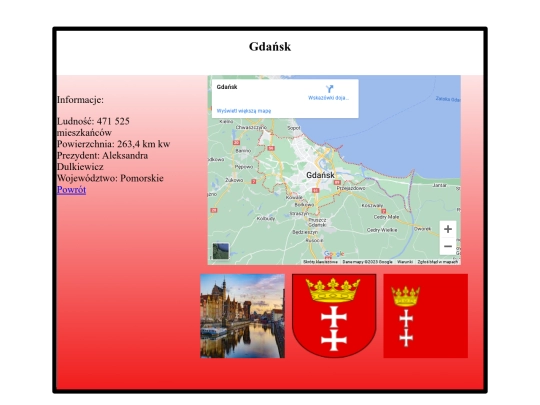This screenshot has width=540, height=405.
Task: Click the Gdańsk city label on map
Action: [x=320, y=175]
